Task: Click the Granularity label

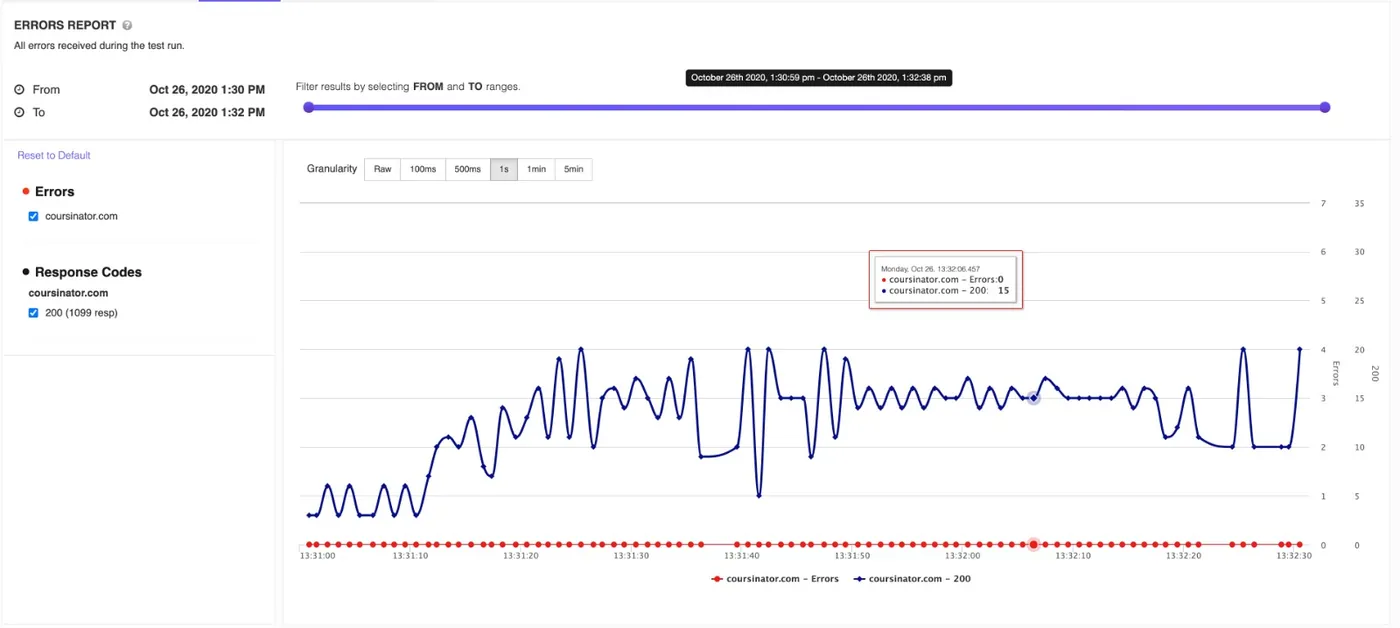Action: (x=332, y=169)
